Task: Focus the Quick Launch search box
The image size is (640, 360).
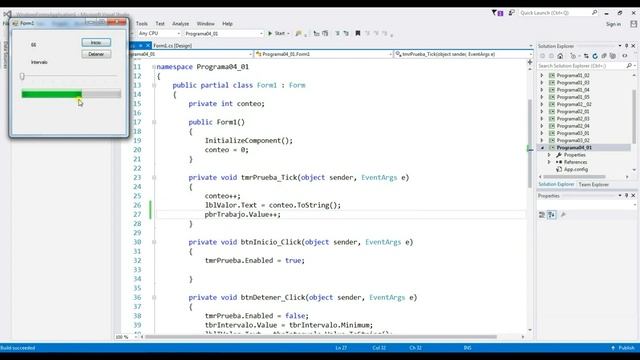Action: pos(558,13)
